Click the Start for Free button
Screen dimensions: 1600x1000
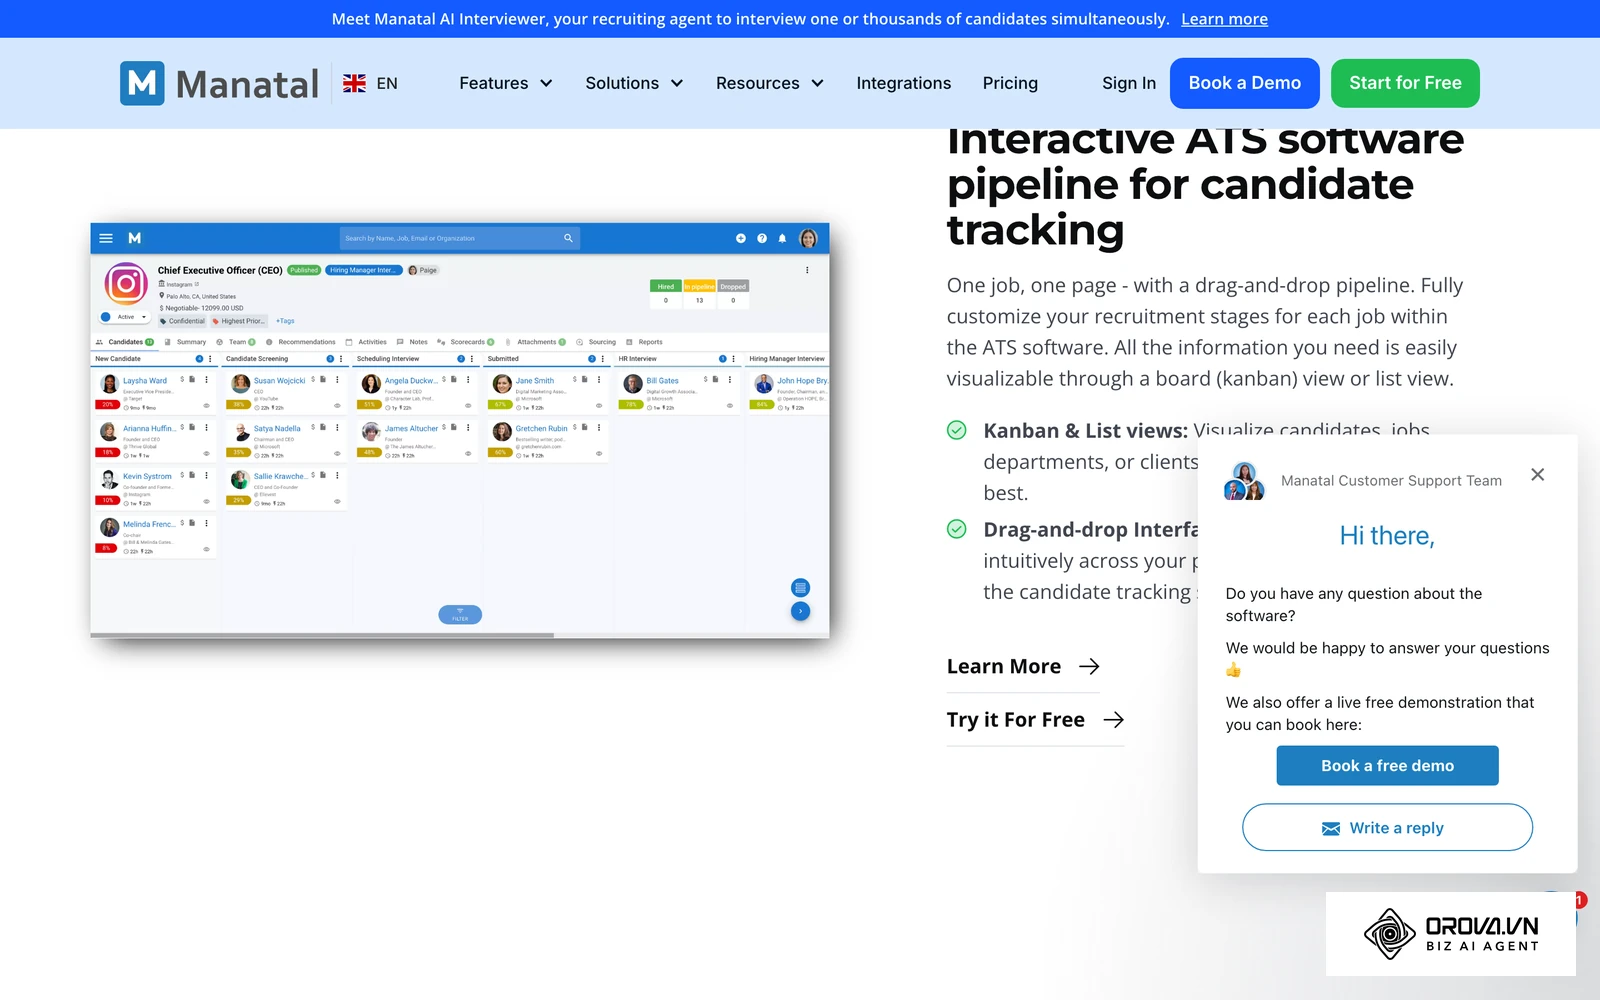[1405, 83]
